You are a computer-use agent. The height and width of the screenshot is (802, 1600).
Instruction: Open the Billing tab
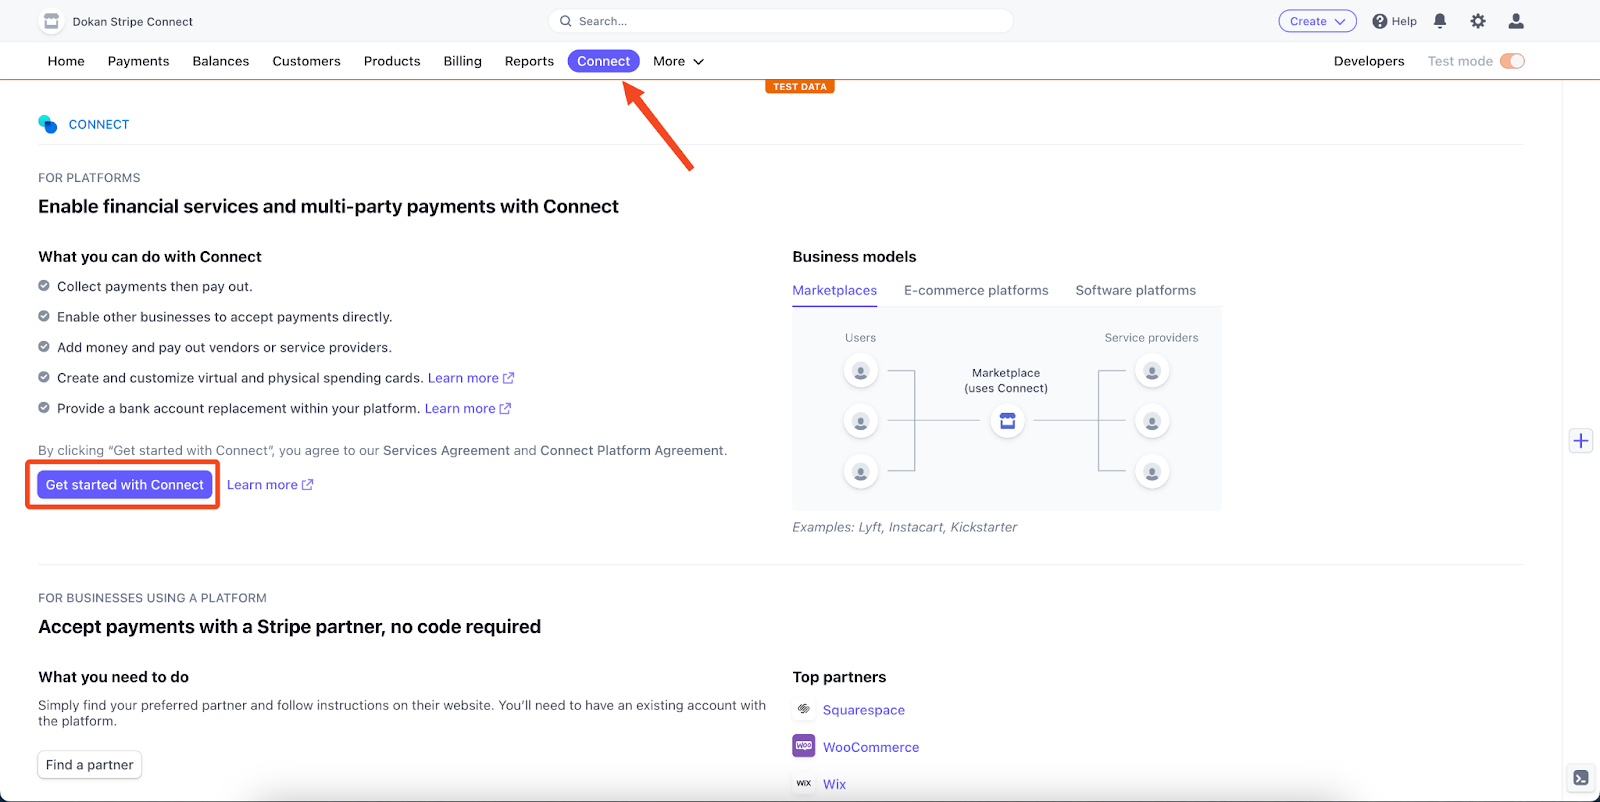pos(463,61)
